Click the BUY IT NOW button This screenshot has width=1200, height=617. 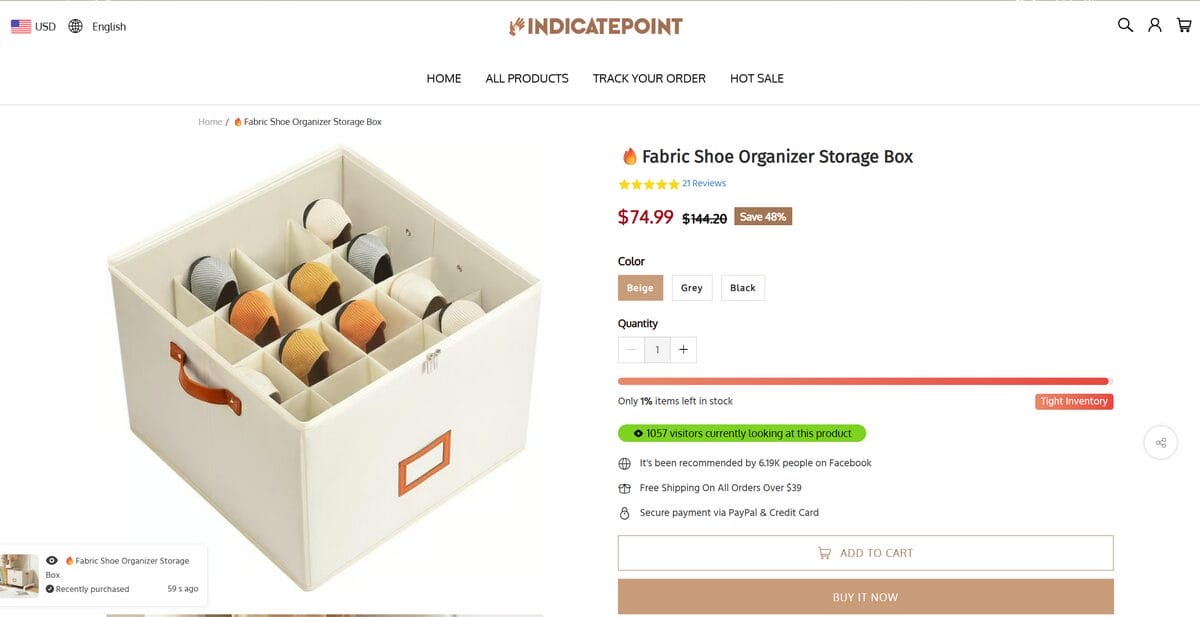point(865,596)
